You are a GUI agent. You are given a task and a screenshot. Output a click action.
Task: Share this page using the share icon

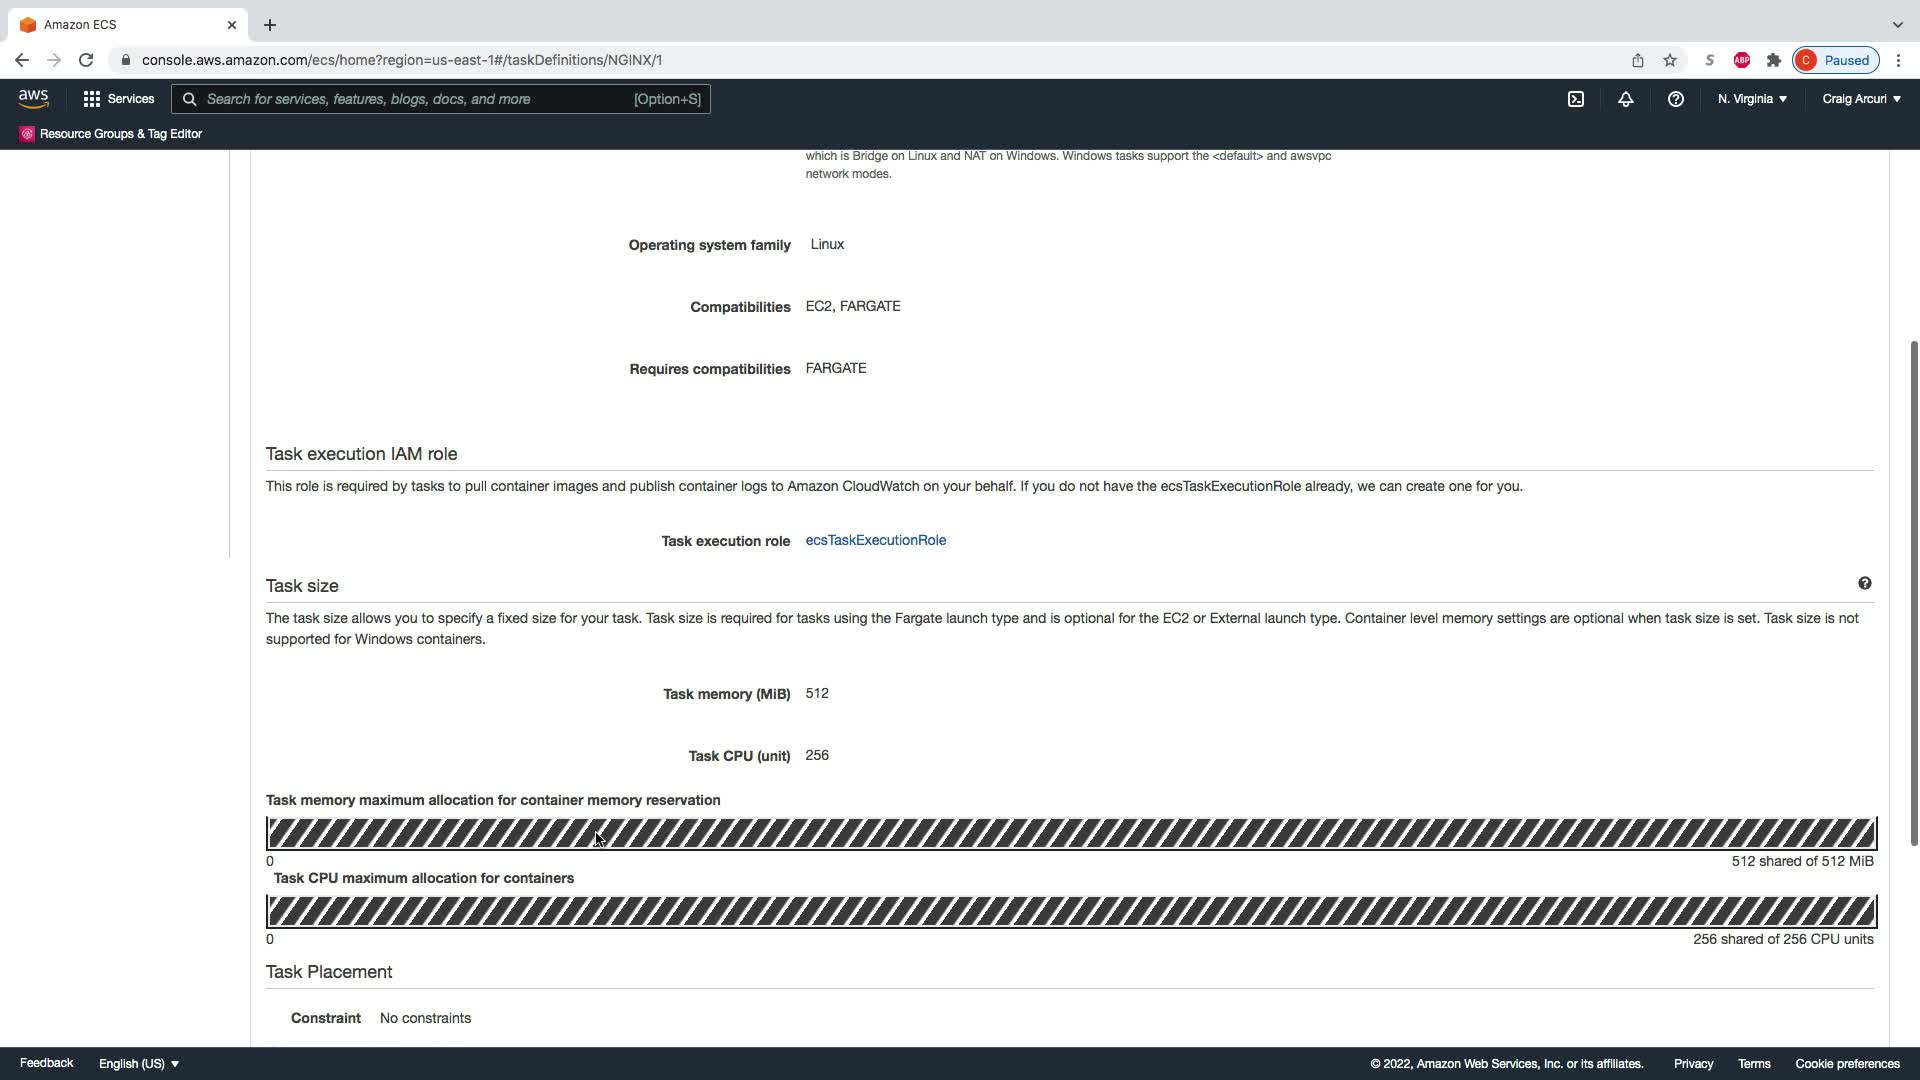coord(1638,60)
